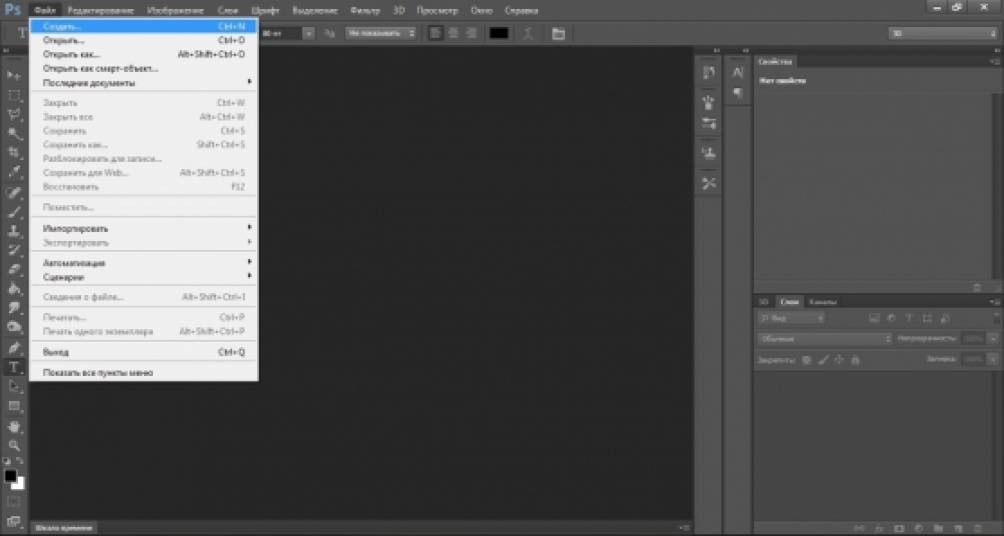The image size is (1004, 536).
Task: Swap foreground and background colors
Action: (x=20, y=460)
